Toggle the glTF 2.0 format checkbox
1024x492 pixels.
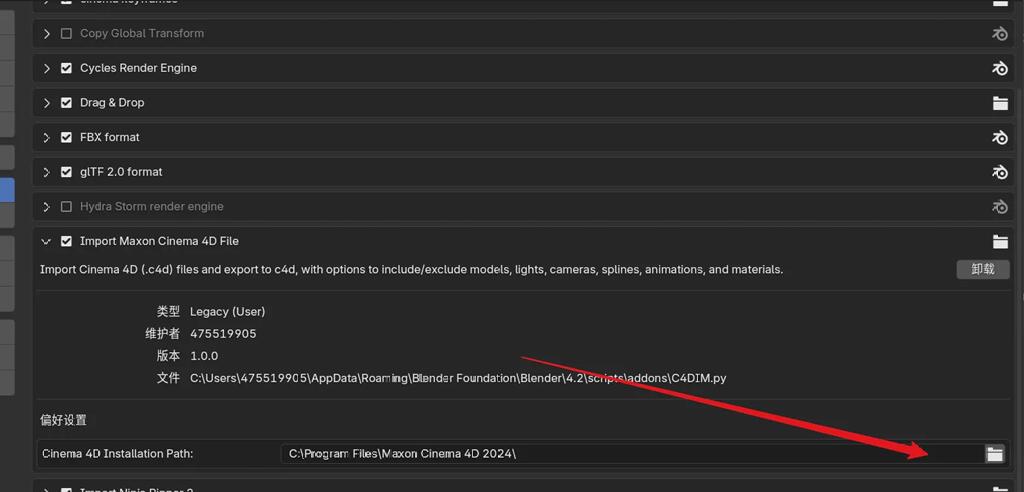point(66,172)
